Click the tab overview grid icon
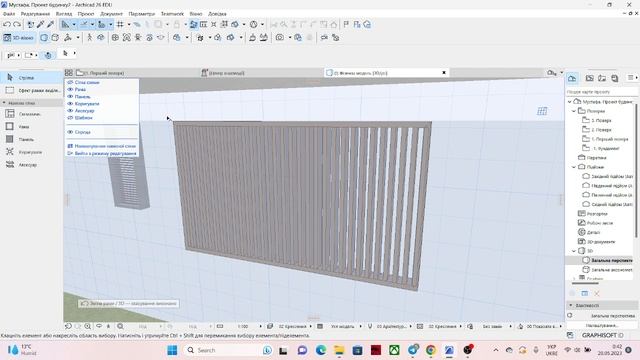Image resolution: width=640 pixels, height=360 pixels. click(69, 73)
